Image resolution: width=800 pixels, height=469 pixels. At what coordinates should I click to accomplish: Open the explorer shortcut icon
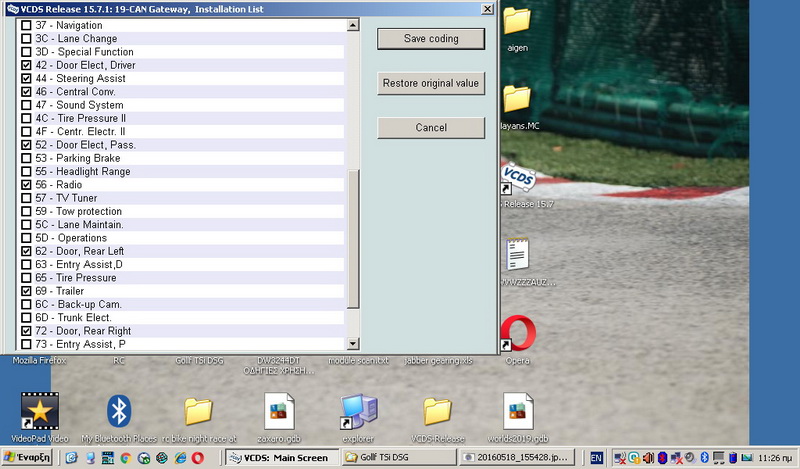coord(359,411)
